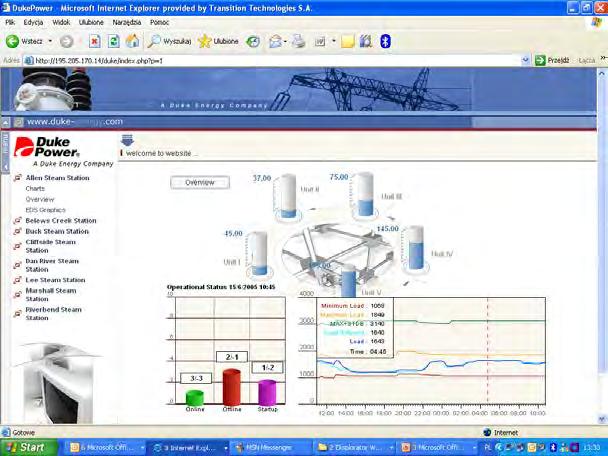Image resolution: width=608 pixels, height=456 pixels.
Task: Click the Unit III cylinder gauge
Action: coord(364,195)
